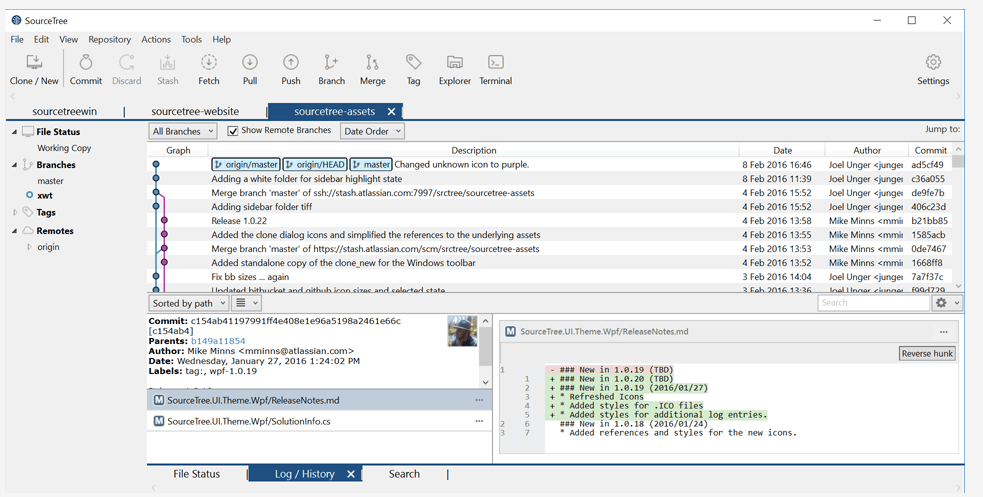Open the All Branches dropdown
983x497 pixels.
pos(183,131)
